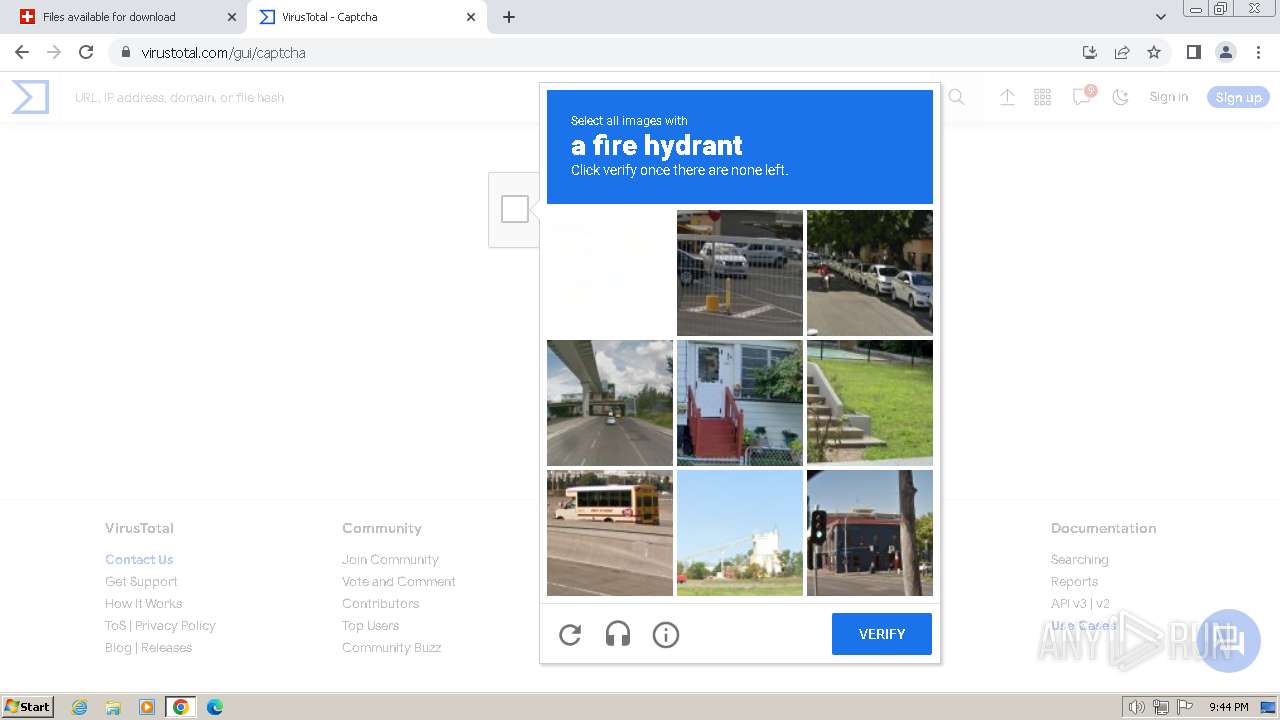Click the volume speaker tray icon
This screenshot has width=1280, height=720.
(x=1136, y=707)
